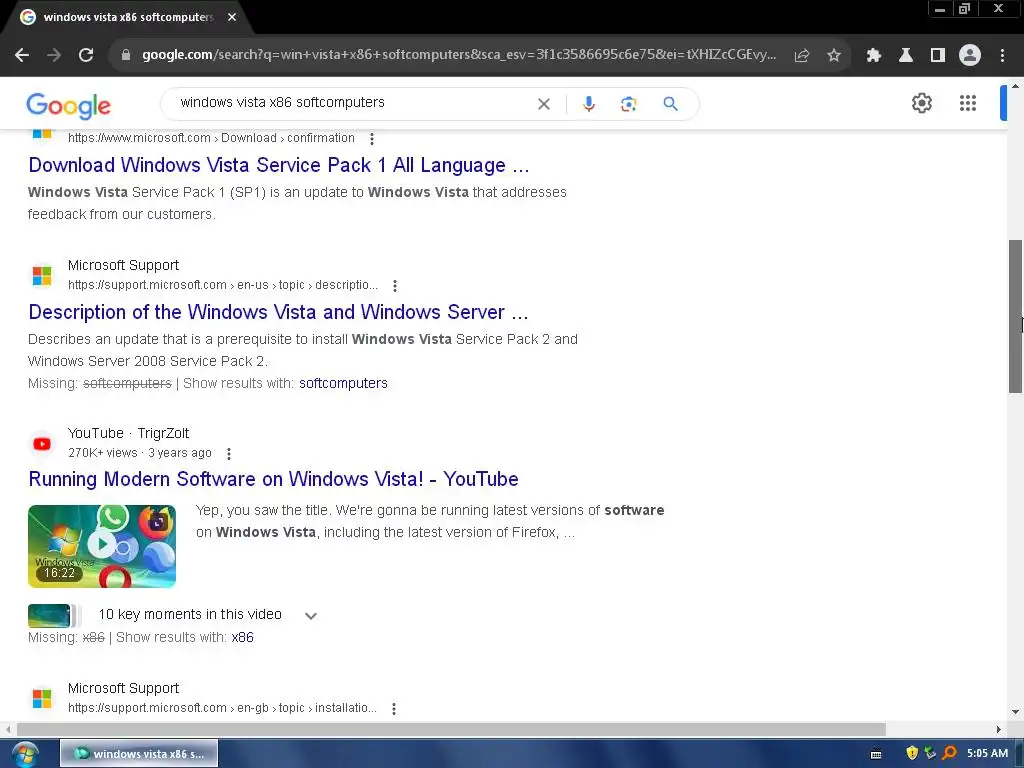The width and height of the screenshot is (1024, 768).
Task: Select the windows vista x86 browser tab
Action: [127, 18]
